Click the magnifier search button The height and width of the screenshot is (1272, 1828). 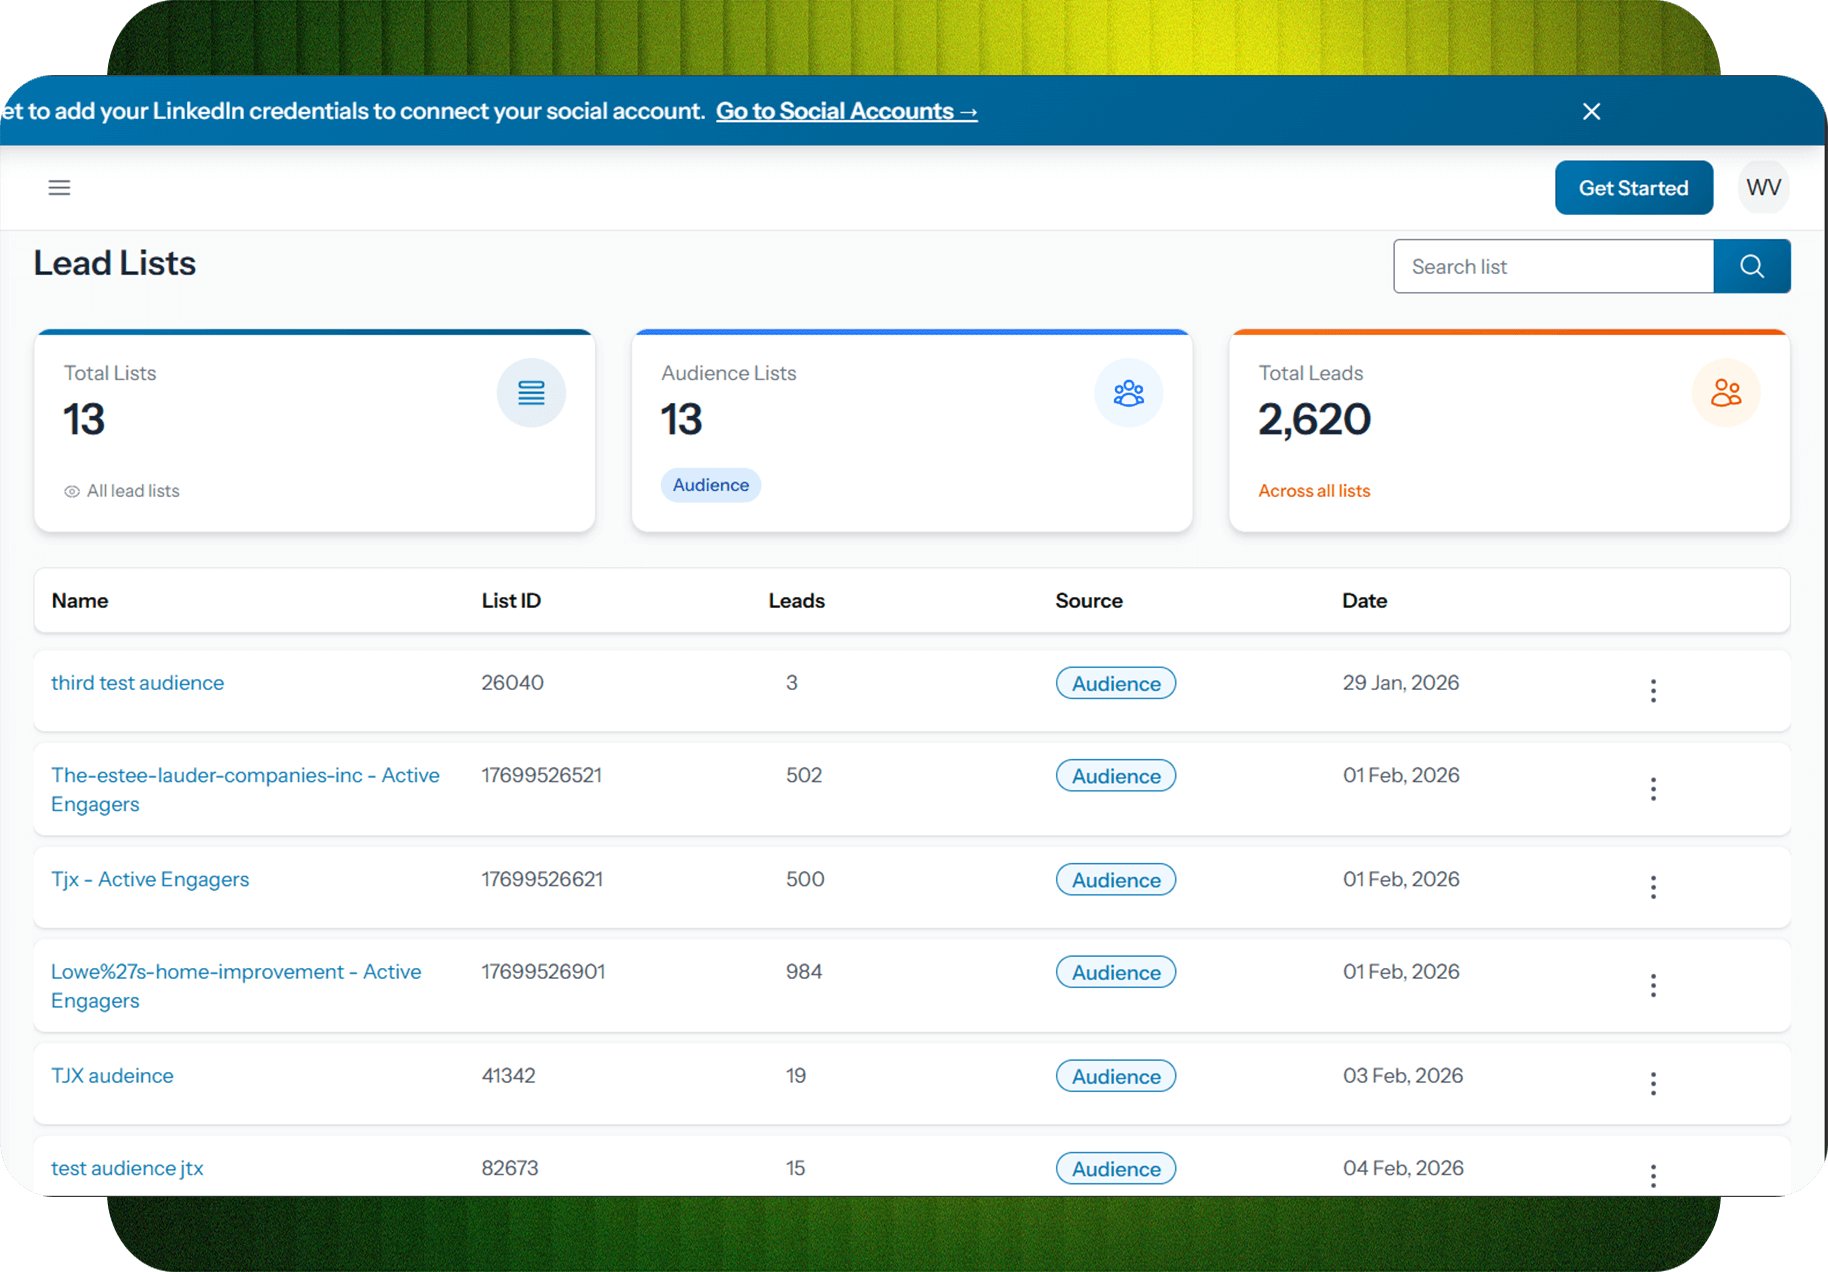tap(1751, 266)
